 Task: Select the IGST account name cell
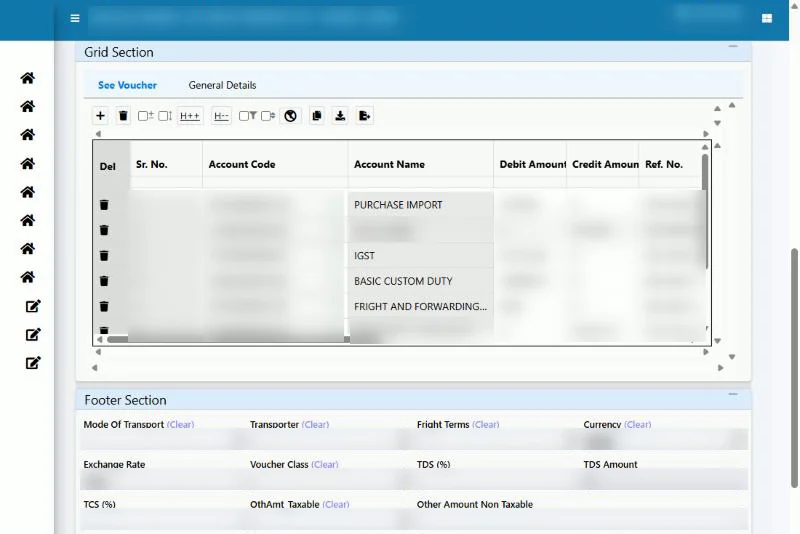pos(420,256)
